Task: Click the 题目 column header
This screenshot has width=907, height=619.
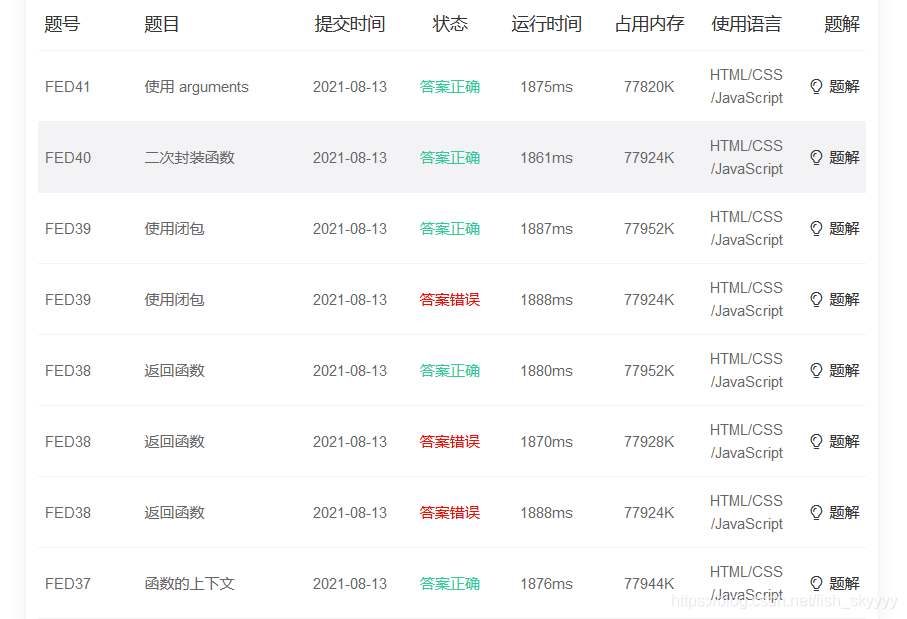Action: 161,24
